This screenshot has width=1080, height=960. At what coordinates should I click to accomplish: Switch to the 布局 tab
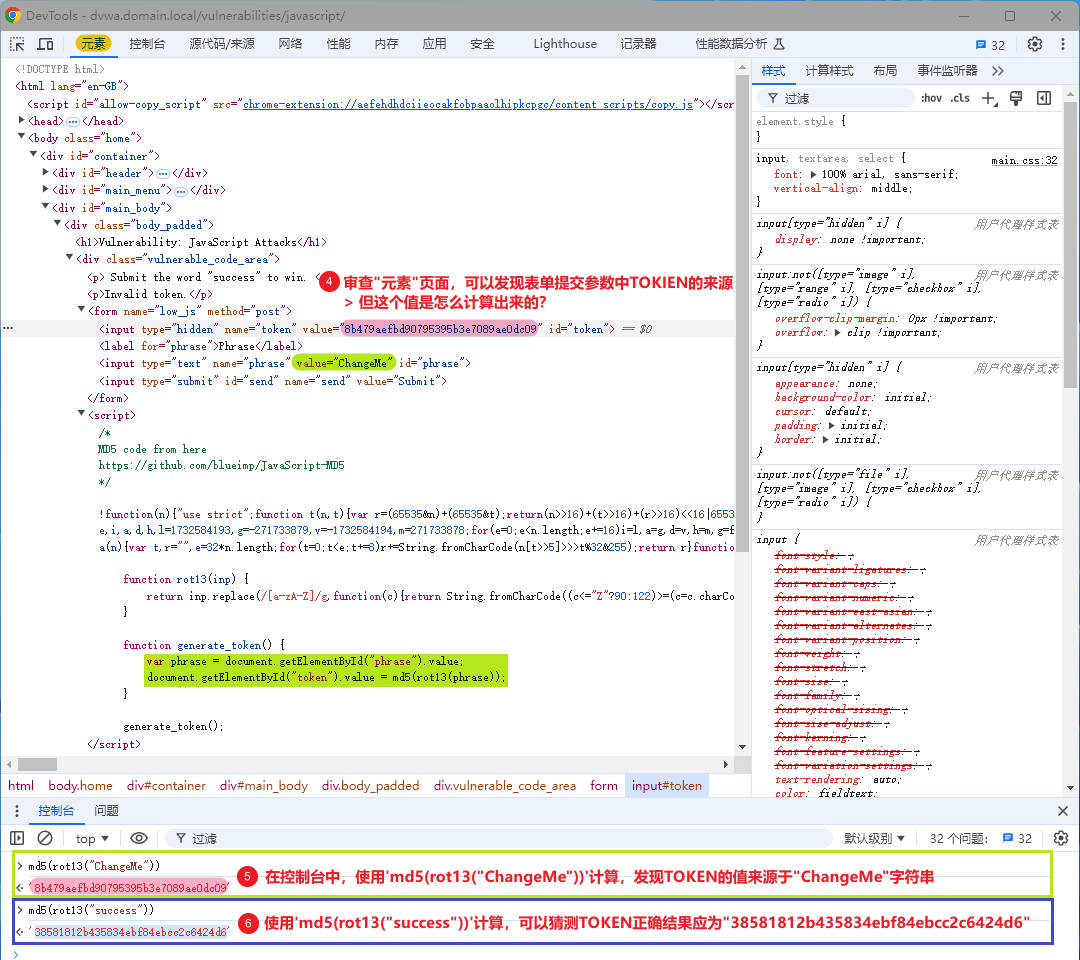click(885, 71)
